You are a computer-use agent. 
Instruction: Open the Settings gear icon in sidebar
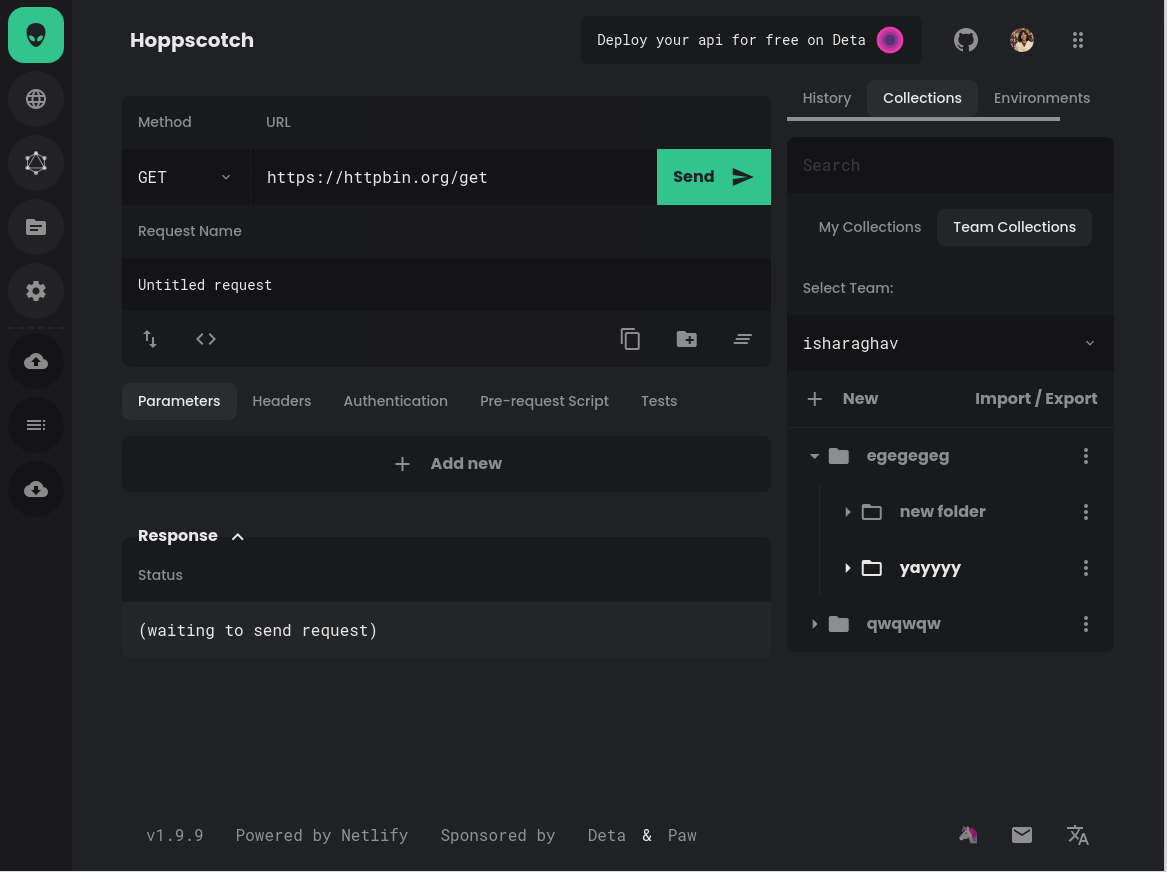tap(36, 291)
